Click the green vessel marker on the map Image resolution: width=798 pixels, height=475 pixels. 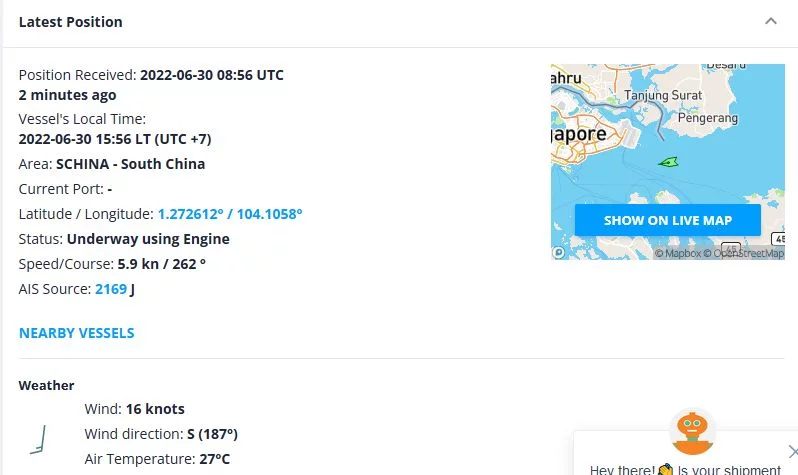(667, 161)
